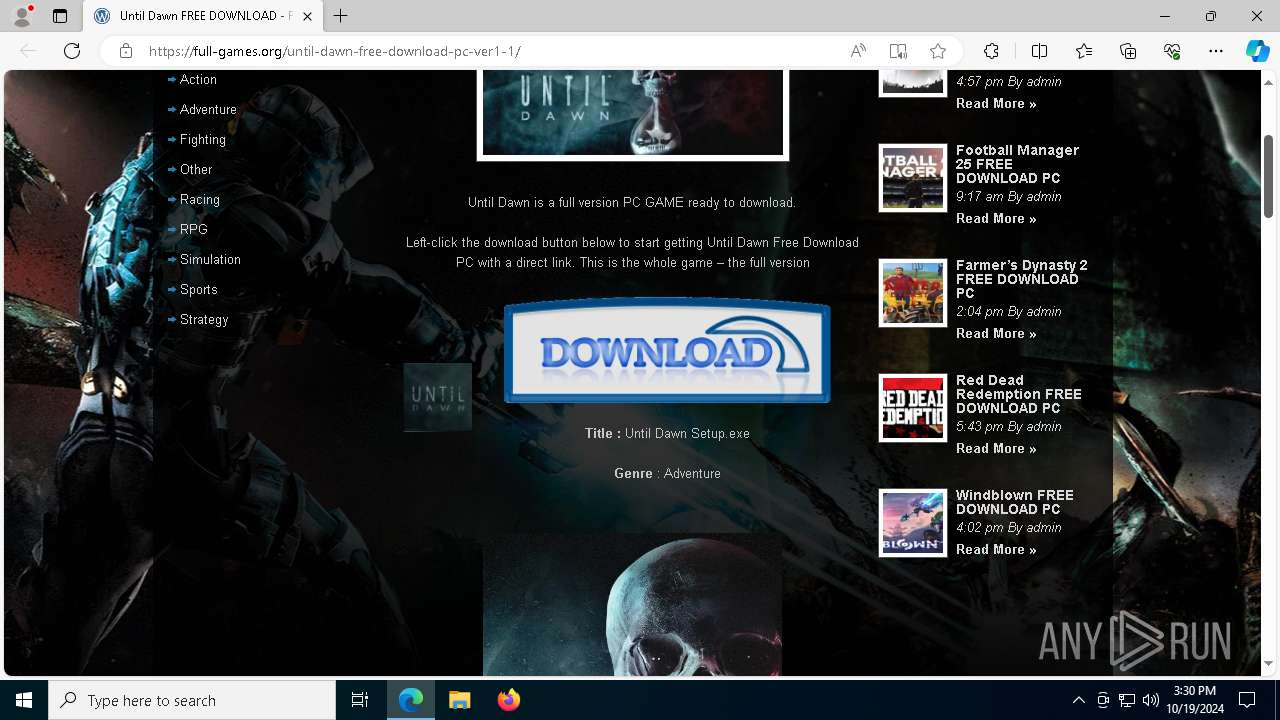1280x720 pixels.
Task: Close the Until Dawn FREE DOWNLOAD tab
Action: (x=308, y=16)
